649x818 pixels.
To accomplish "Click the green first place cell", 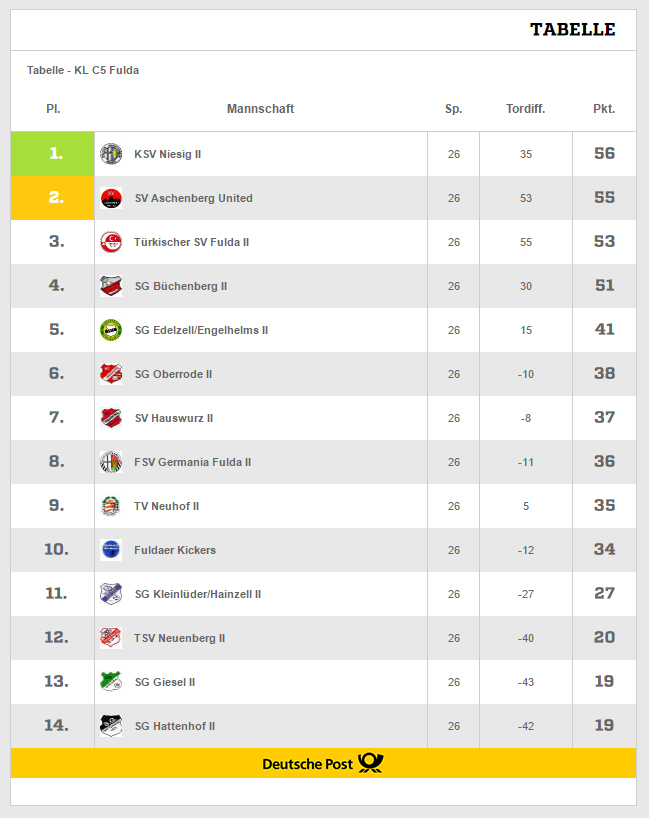I will point(53,154).
